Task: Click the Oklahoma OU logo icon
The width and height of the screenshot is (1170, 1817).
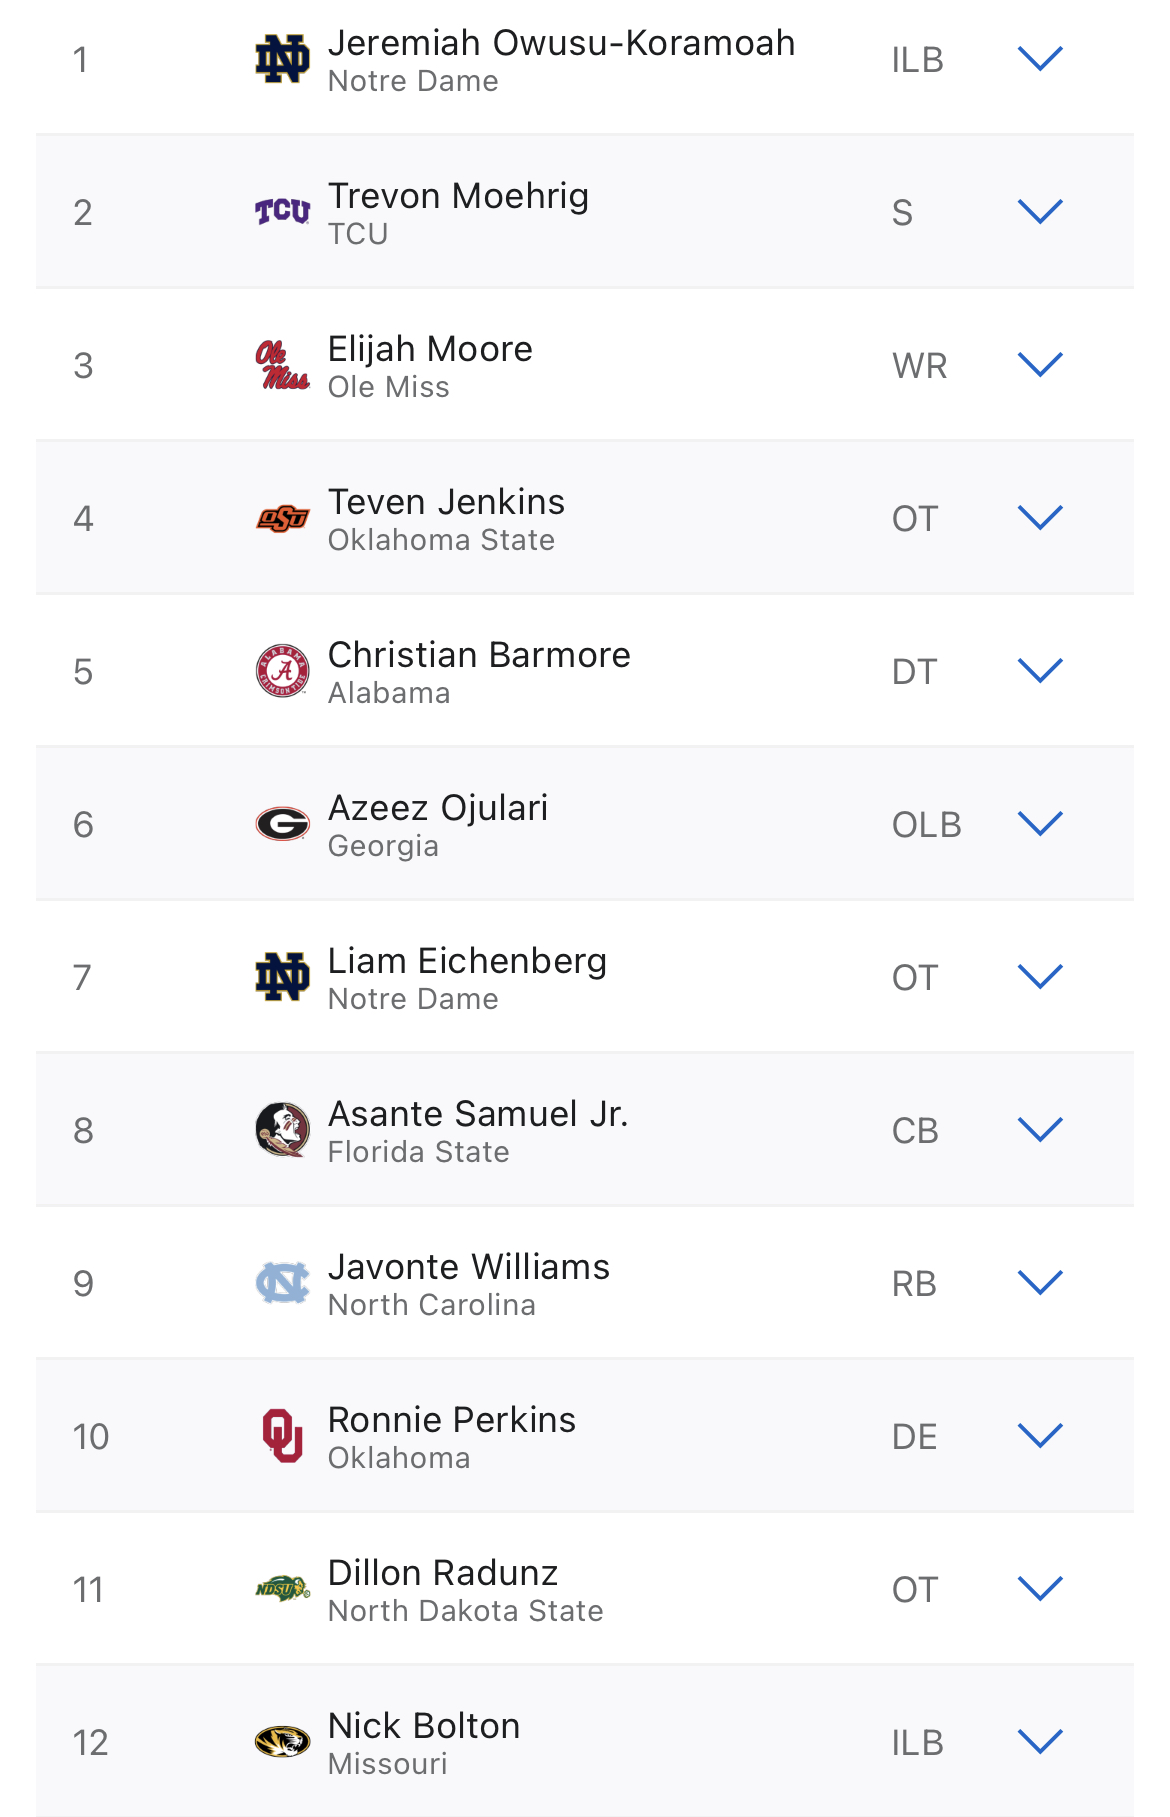Action: coord(282,1436)
